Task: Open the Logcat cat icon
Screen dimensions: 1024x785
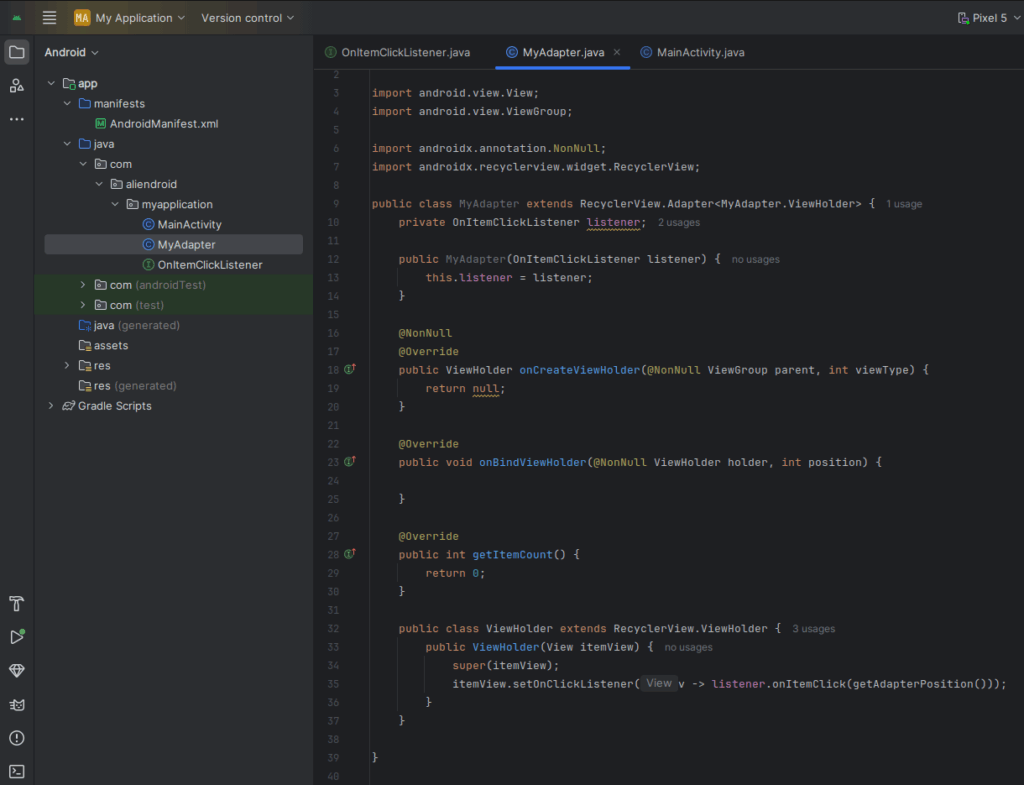Action: (x=17, y=705)
